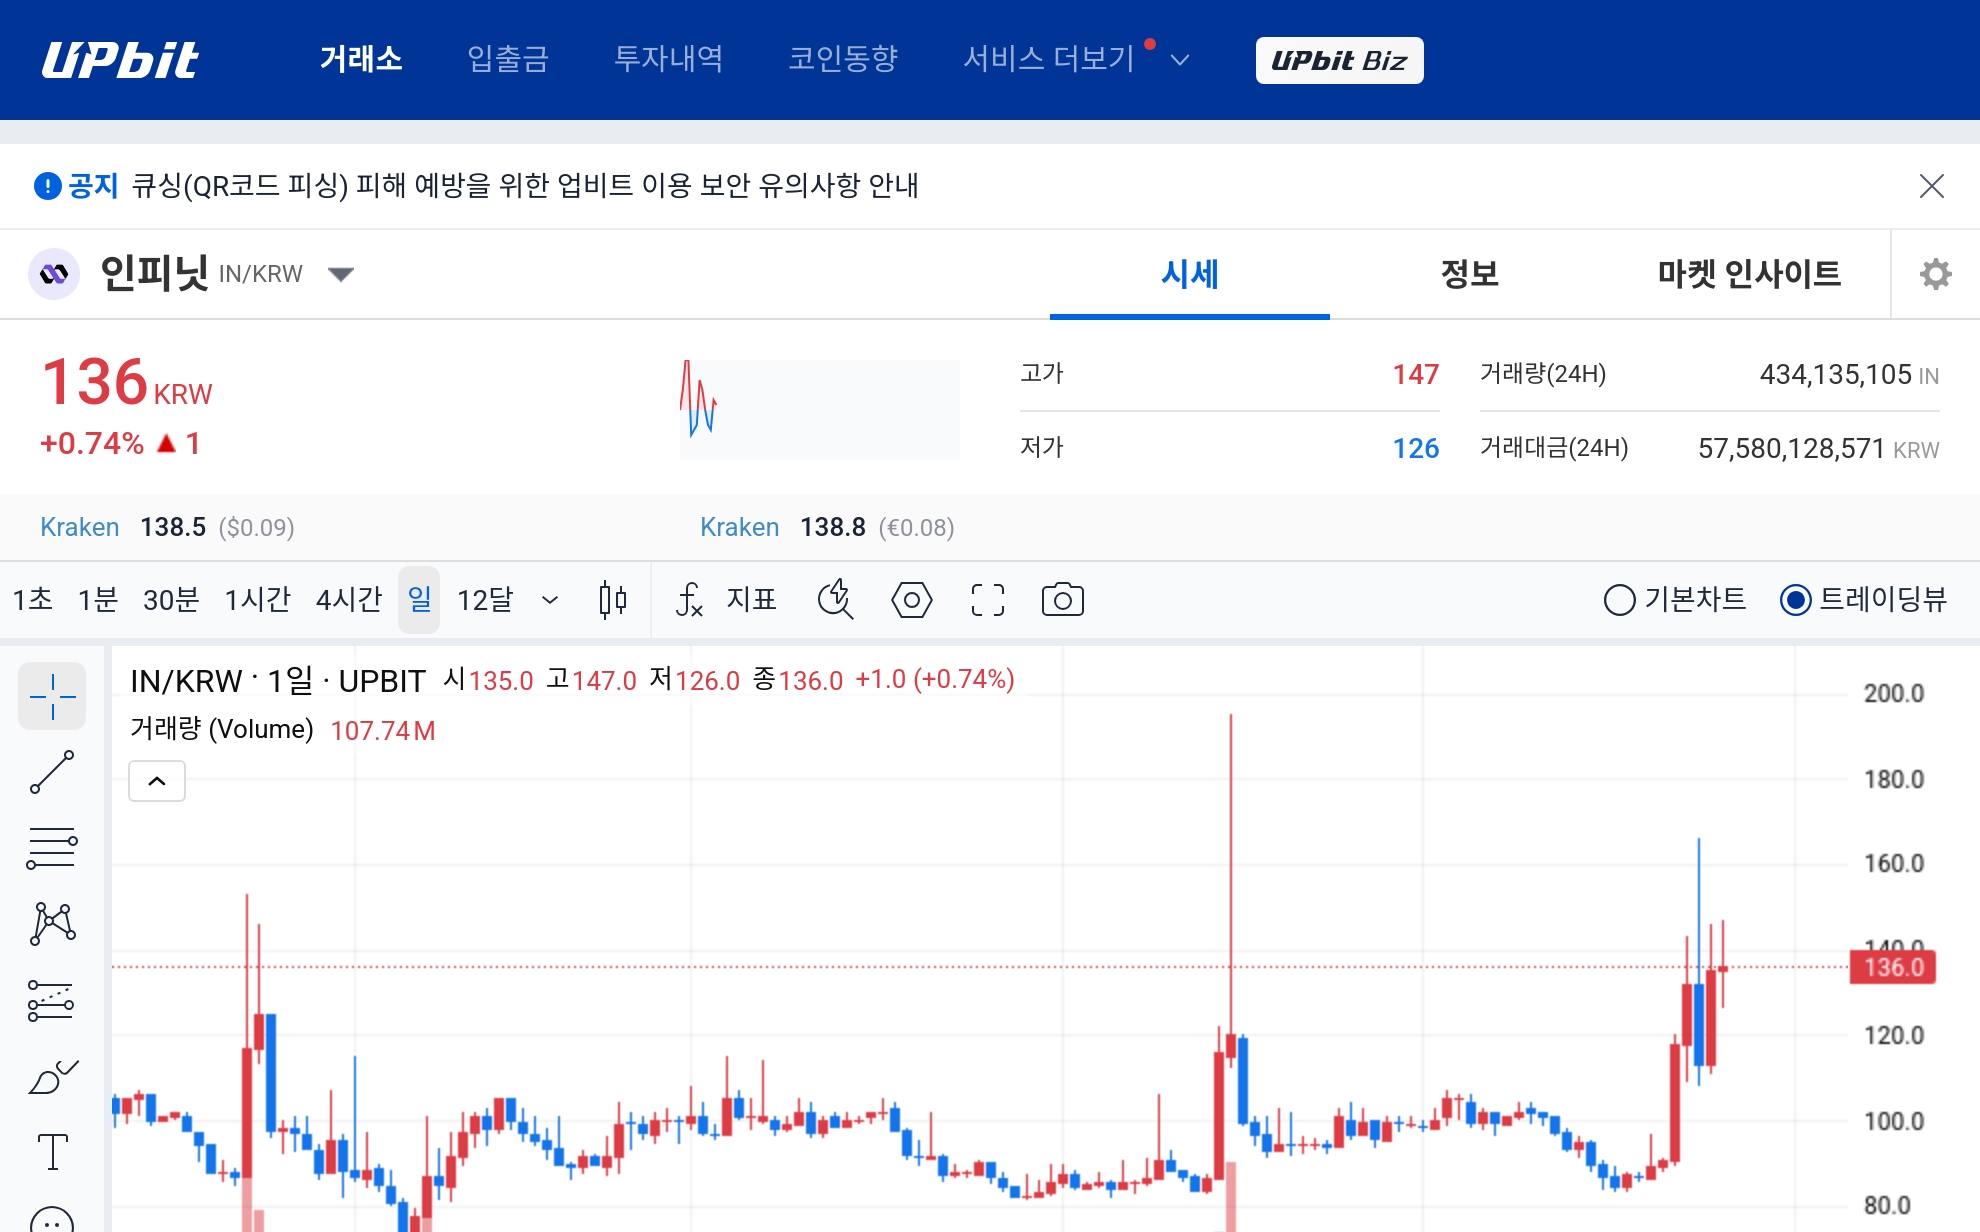Select the pattern drawing tool

tap(52, 924)
